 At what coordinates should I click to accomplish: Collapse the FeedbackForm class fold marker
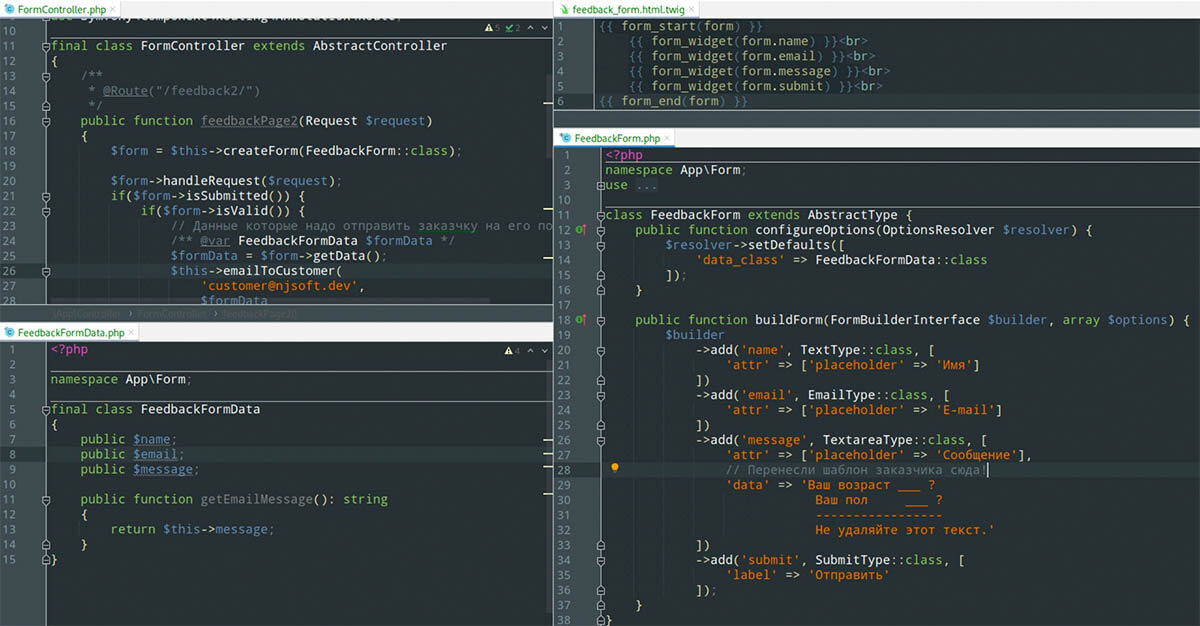point(601,215)
